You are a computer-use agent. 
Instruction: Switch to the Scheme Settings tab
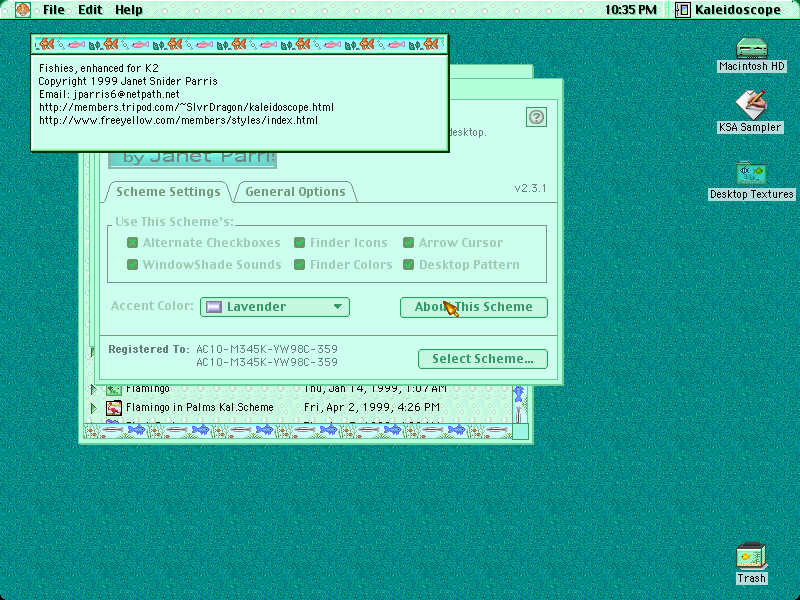tap(168, 192)
